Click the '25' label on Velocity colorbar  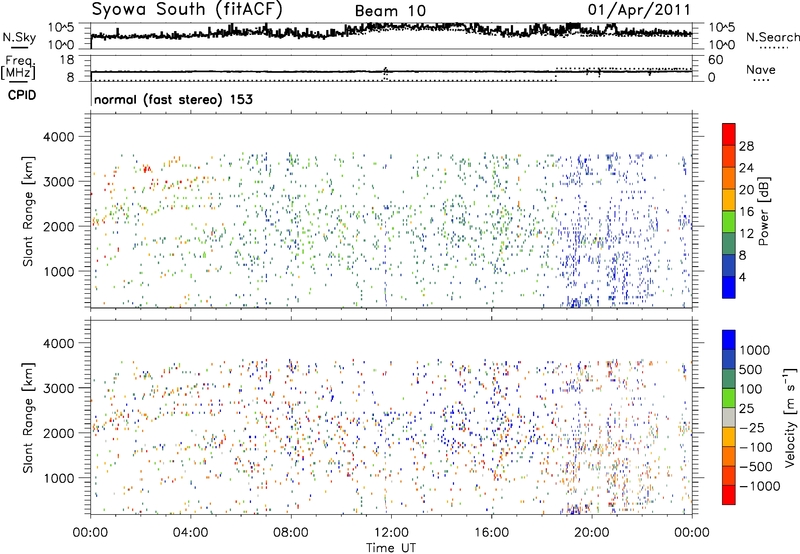(x=746, y=409)
